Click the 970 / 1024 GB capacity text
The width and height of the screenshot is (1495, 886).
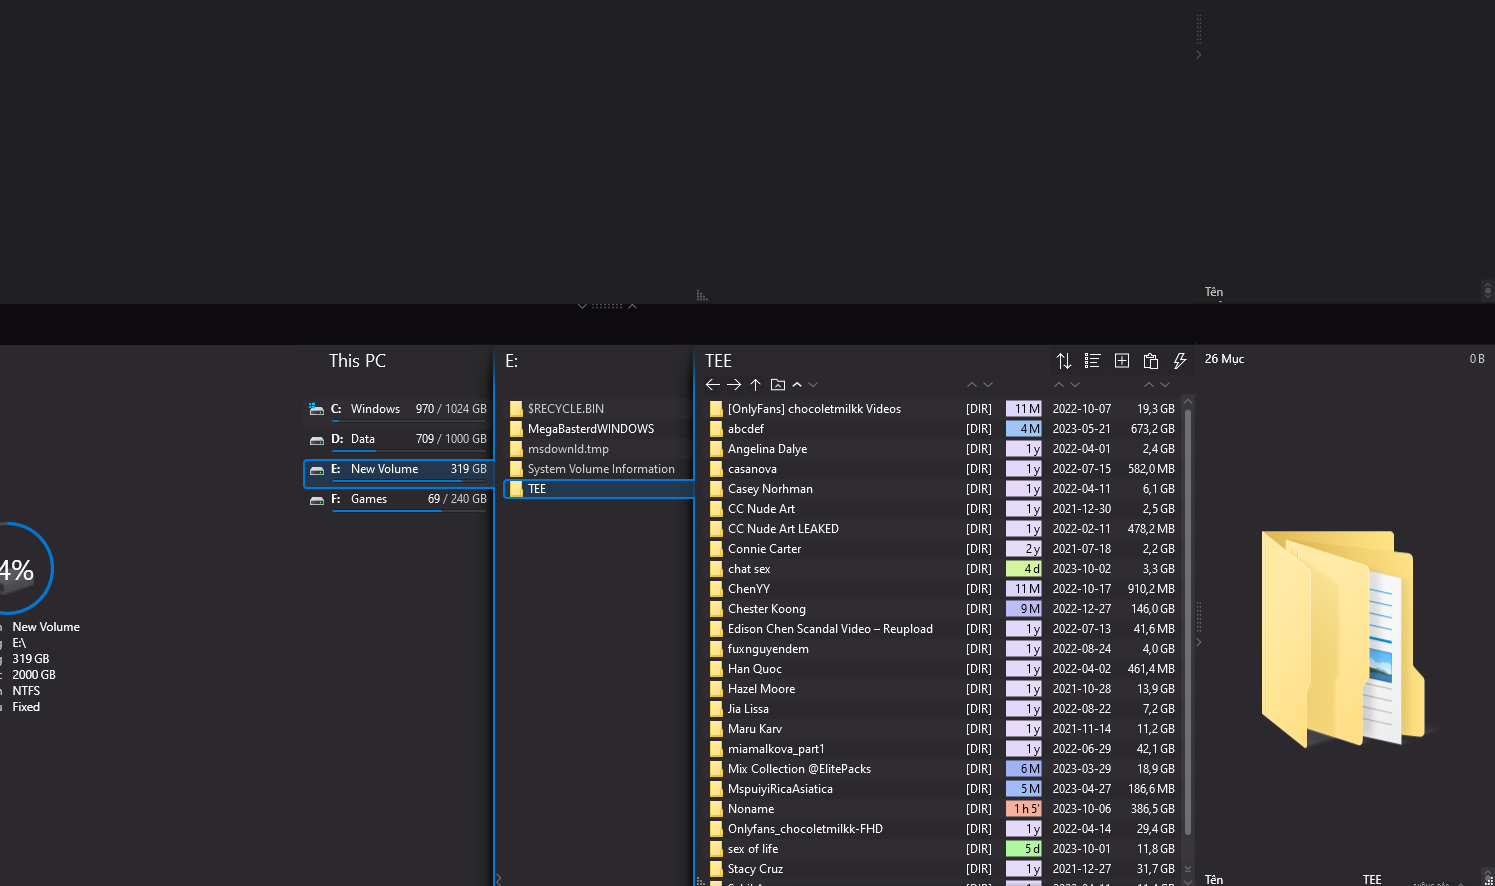(x=451, y=409)
